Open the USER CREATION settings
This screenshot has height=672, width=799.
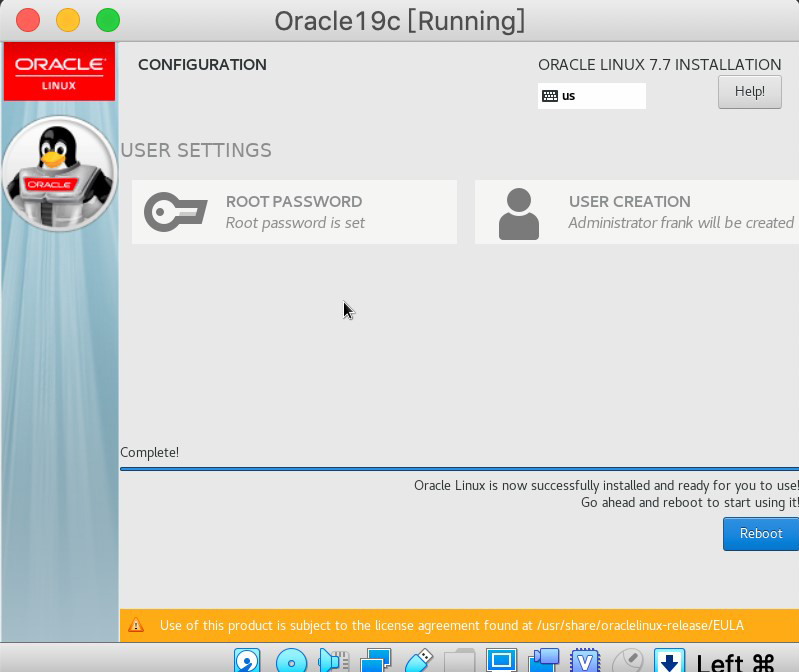[x=637, y=212]
